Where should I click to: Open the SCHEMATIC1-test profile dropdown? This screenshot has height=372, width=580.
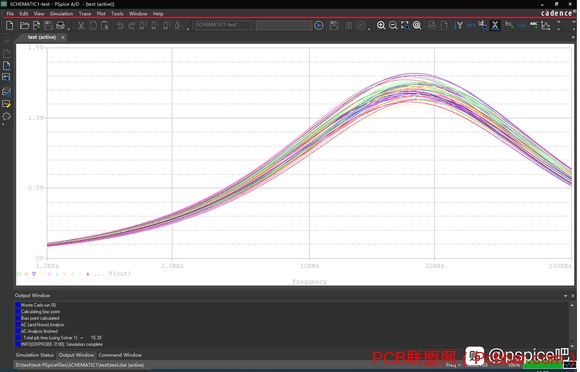point(223,25)
